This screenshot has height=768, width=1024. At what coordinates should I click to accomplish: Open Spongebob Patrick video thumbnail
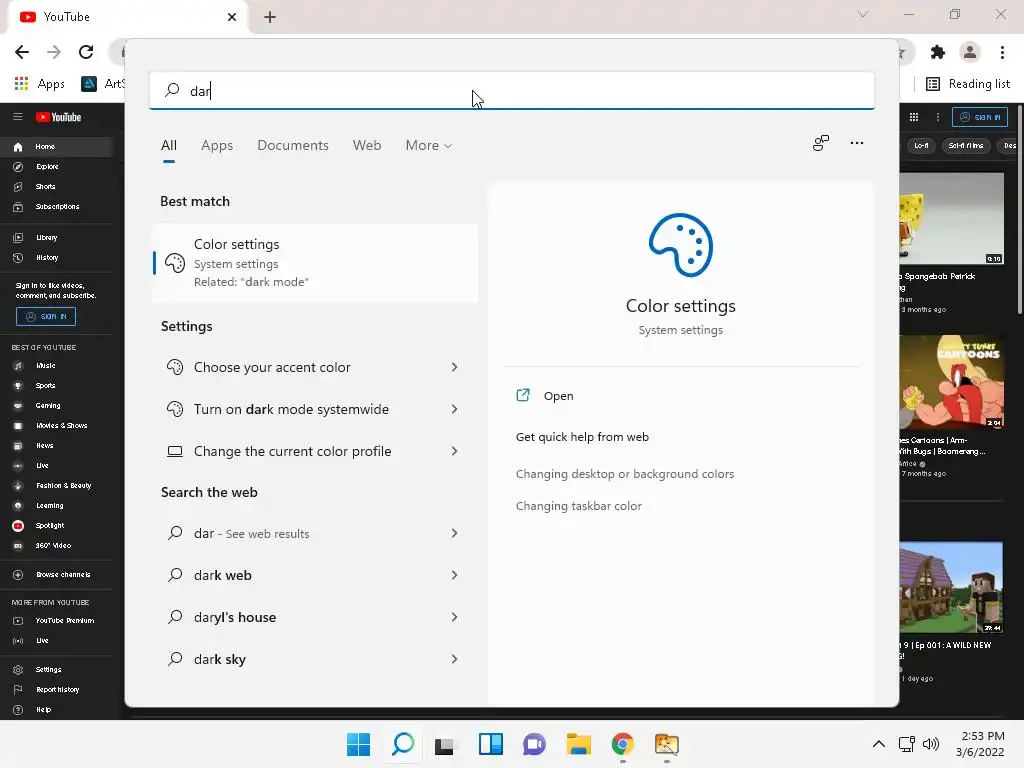(952, 219)
